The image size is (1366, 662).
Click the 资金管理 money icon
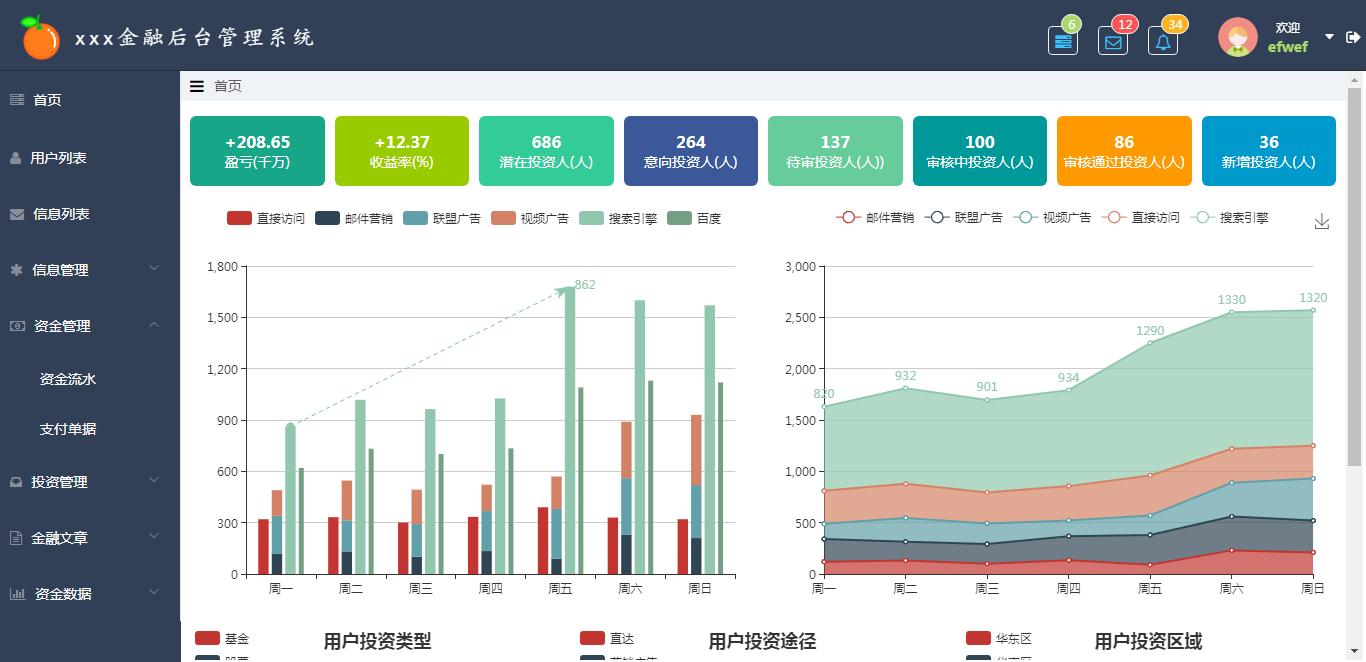tap(17, 326)
